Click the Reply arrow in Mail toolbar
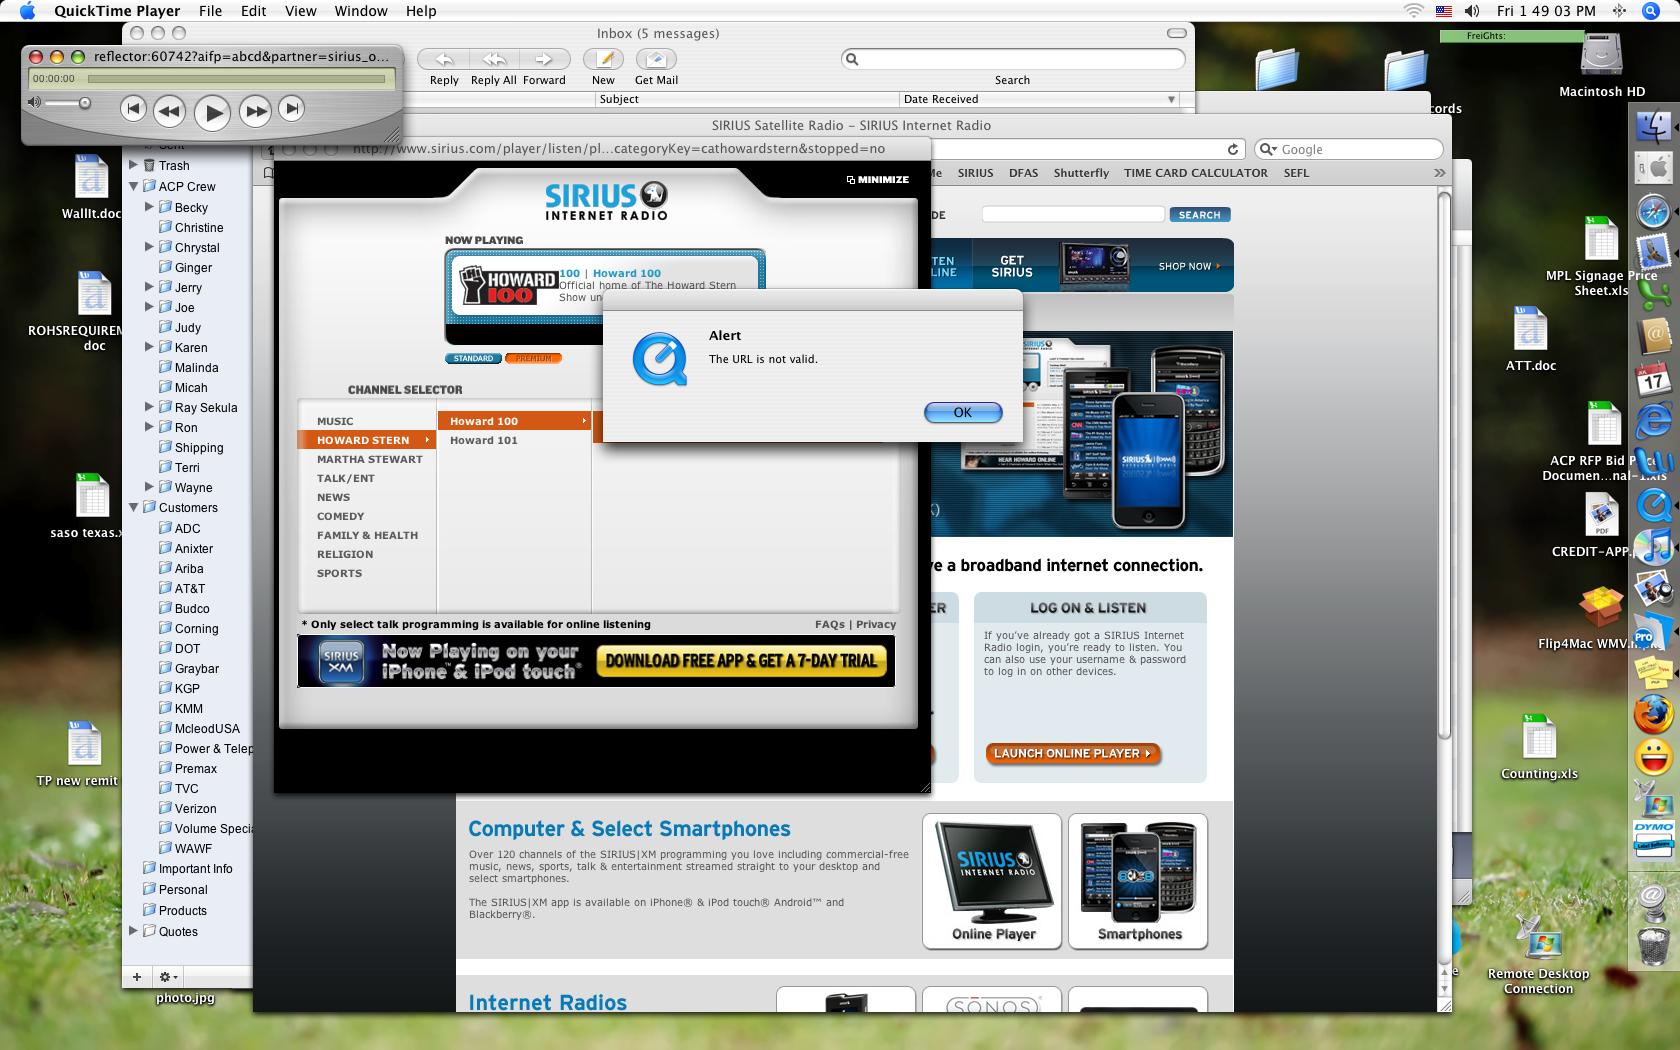 [444, 60]
